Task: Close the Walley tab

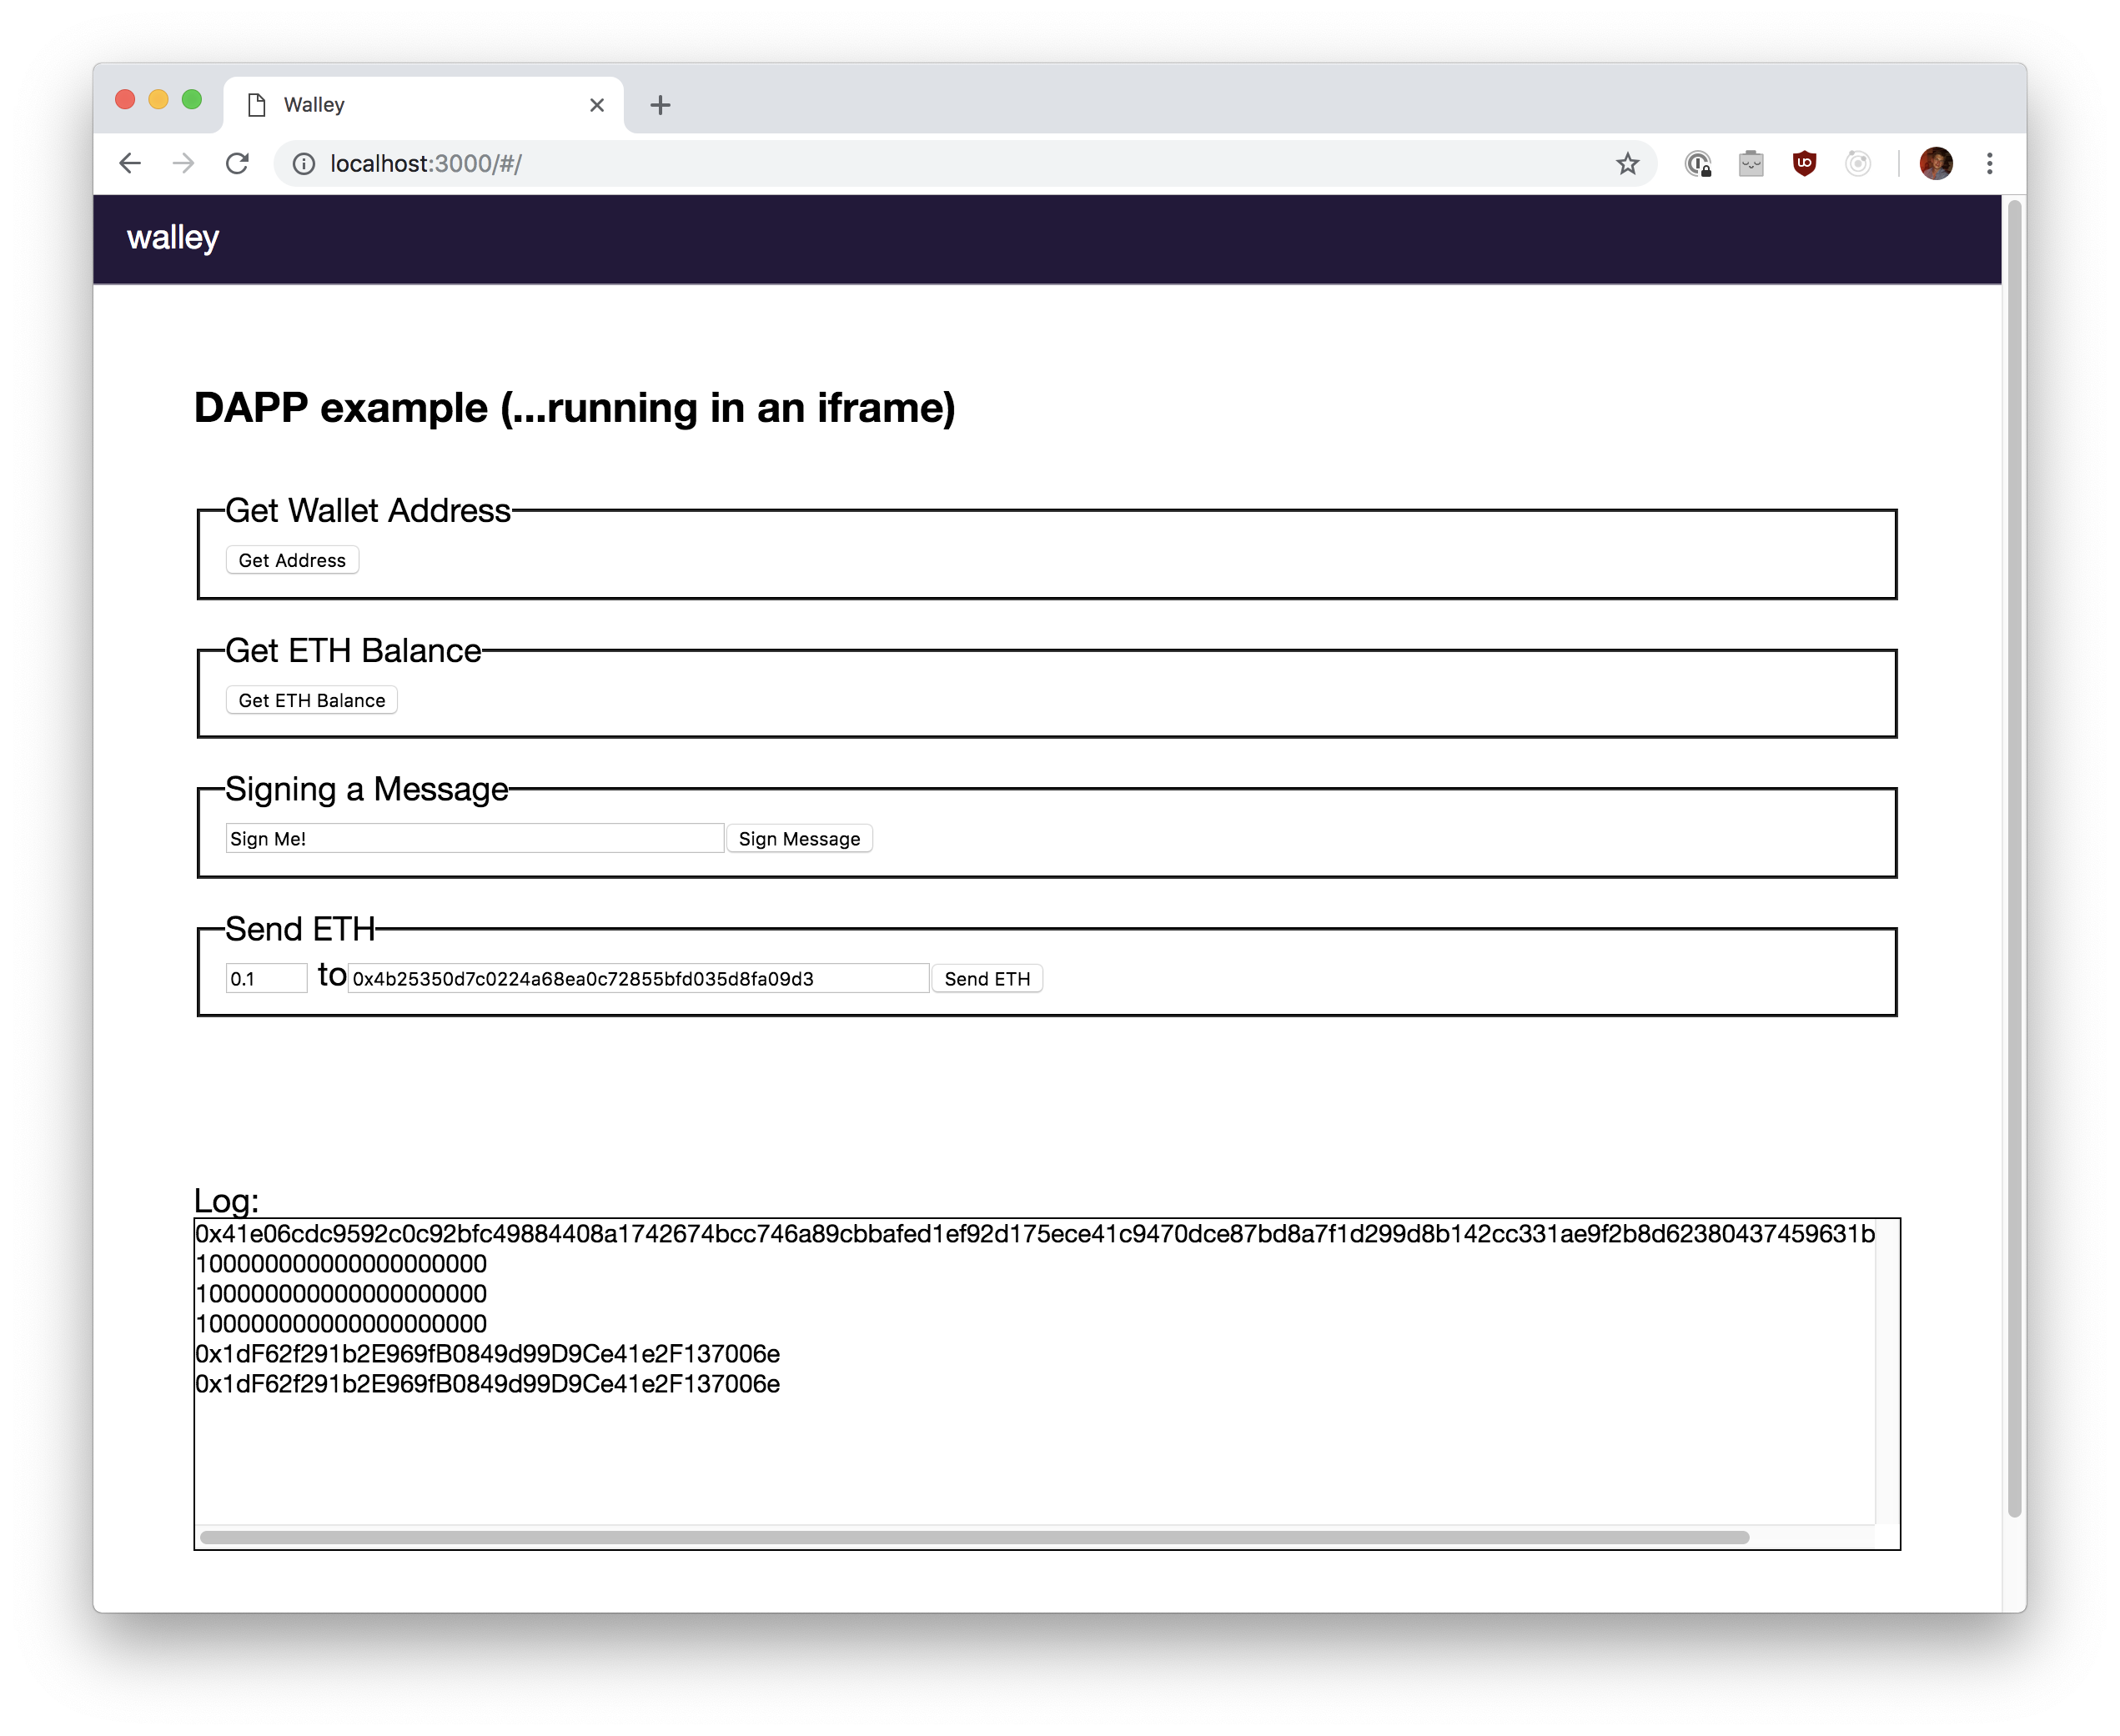Action: [597, 105]
